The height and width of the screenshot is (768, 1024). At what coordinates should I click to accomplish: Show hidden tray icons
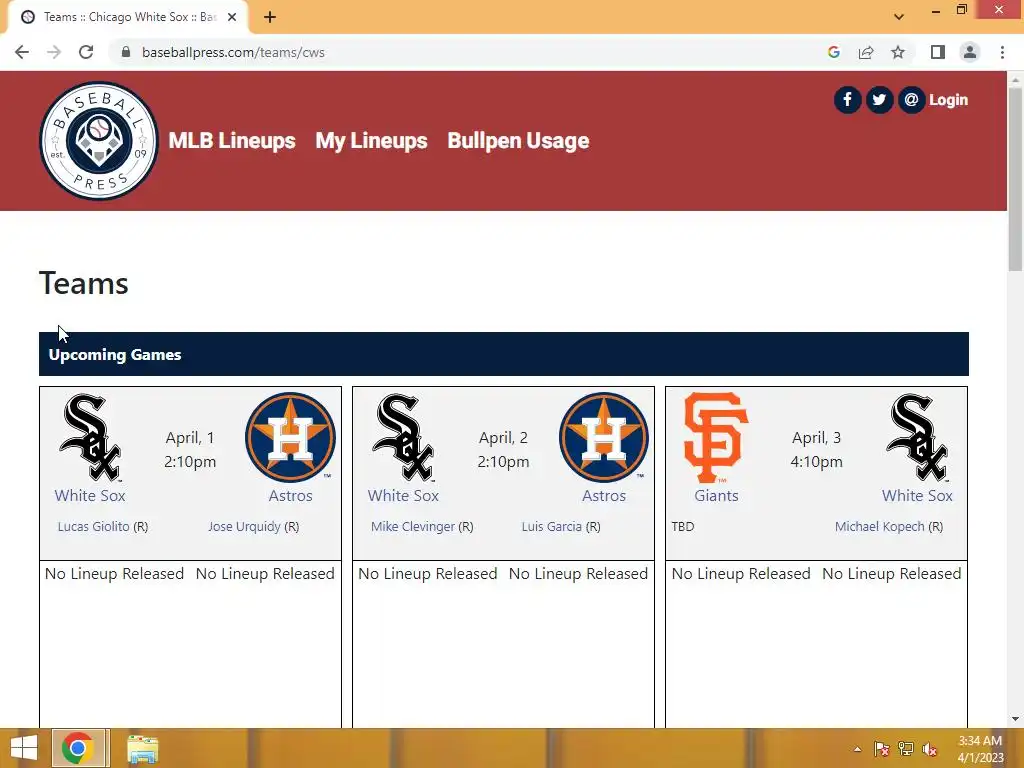[x=857, y=749]
